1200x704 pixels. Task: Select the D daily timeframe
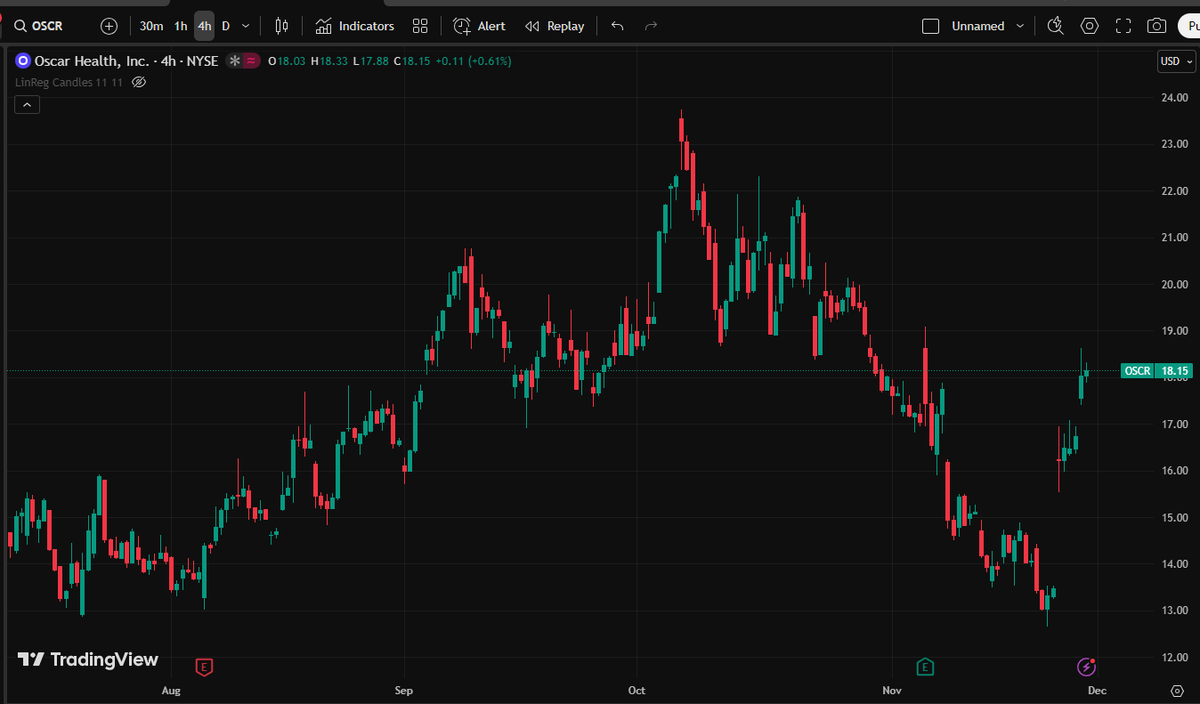(226, 26)
